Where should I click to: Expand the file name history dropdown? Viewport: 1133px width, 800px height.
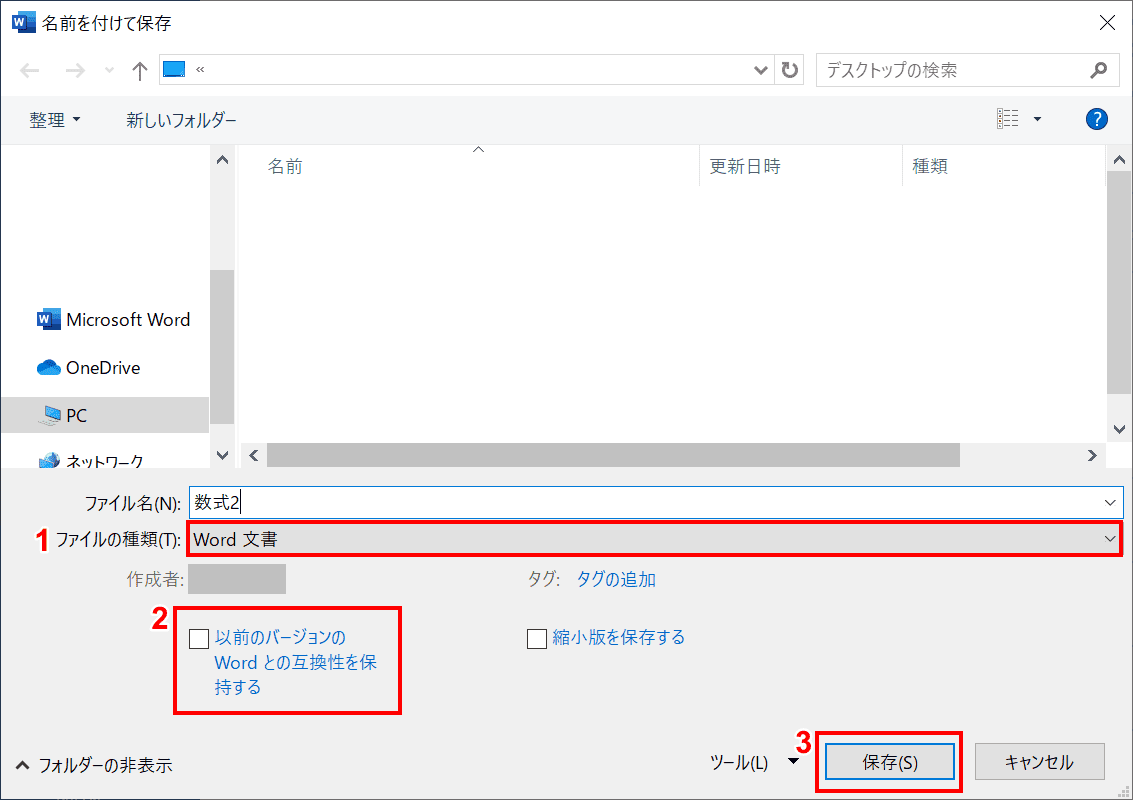click(x=1110, y=503)
